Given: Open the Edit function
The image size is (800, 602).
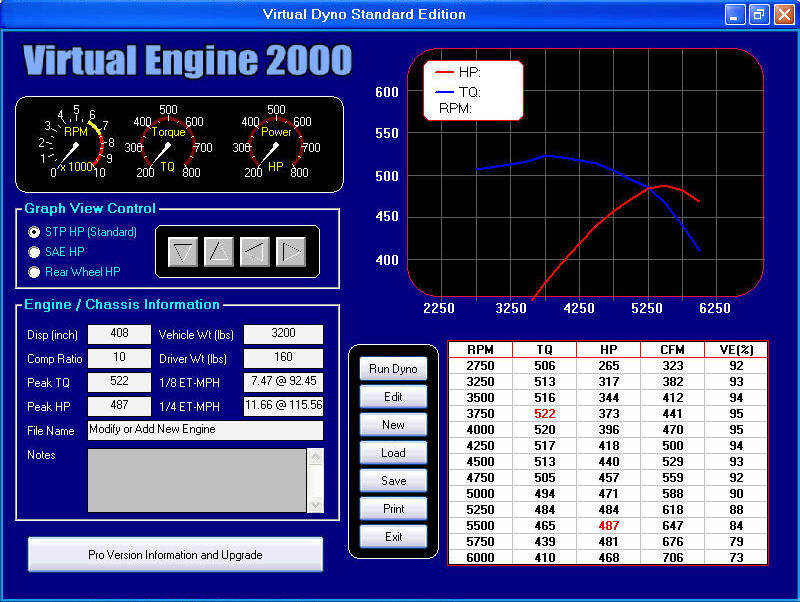Looking at the screenshot, I should (x=393, y=397).
